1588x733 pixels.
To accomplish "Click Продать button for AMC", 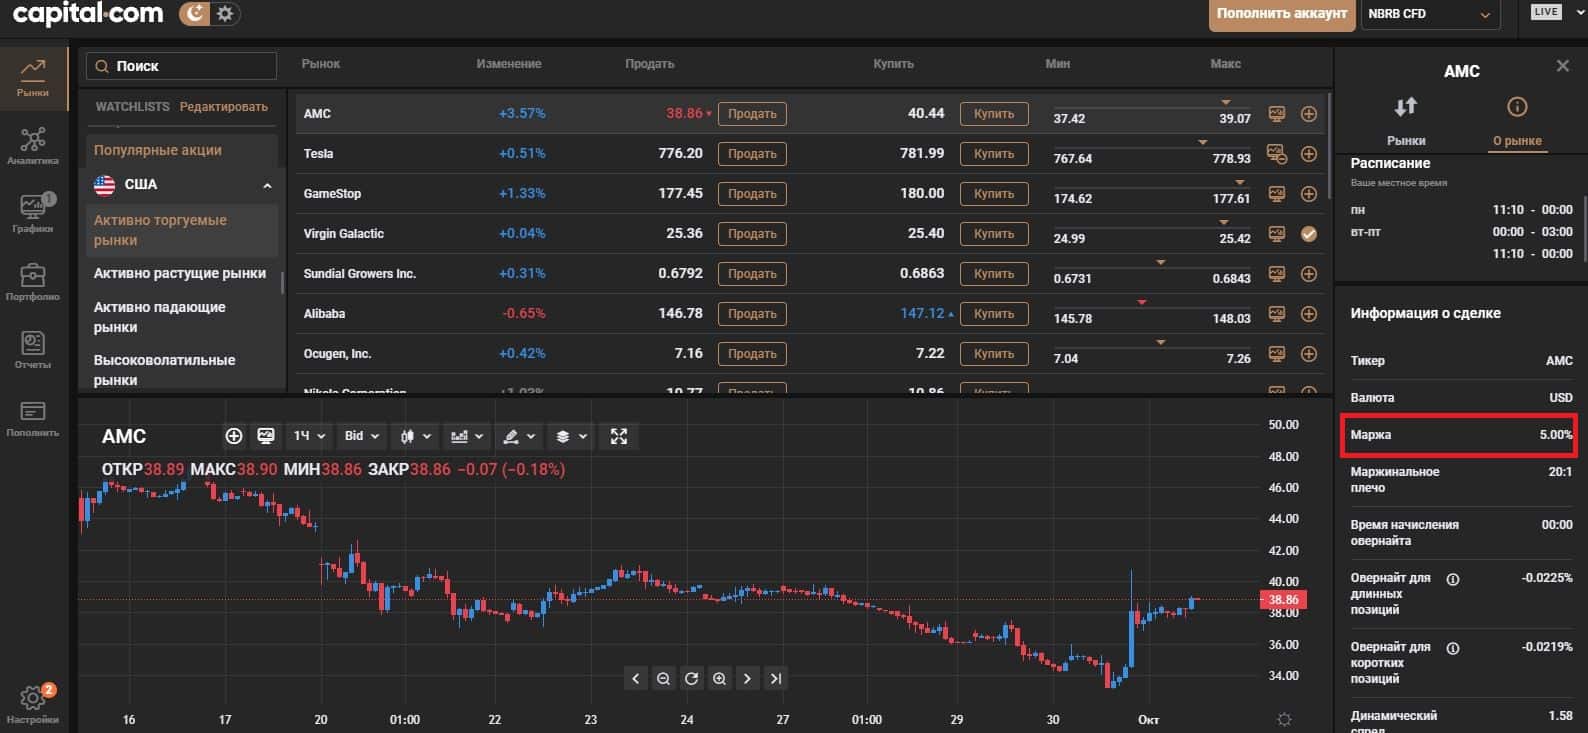I will pos(752,114).
